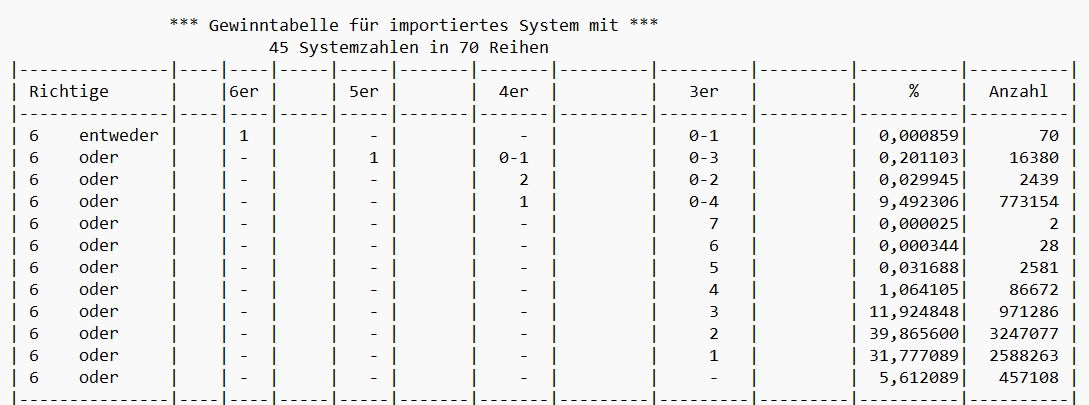Click the Anzahl value 457108
1089x405 pixels.
pyautogui.click(x=1029, y=377)
